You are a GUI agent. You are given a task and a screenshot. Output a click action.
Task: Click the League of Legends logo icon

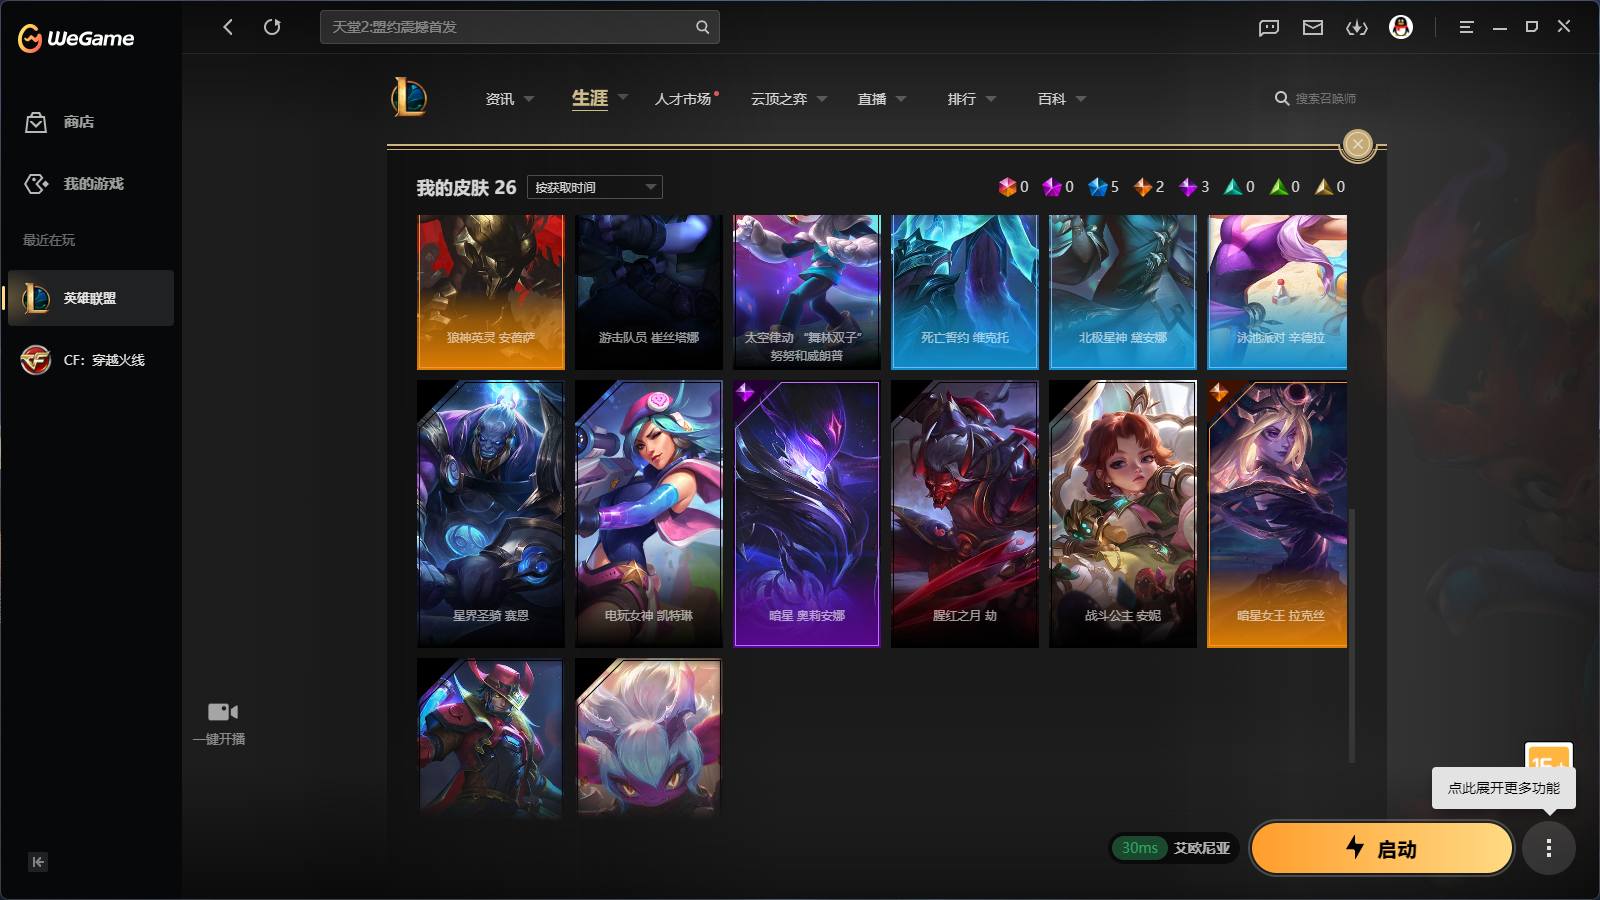pos(409,97)
